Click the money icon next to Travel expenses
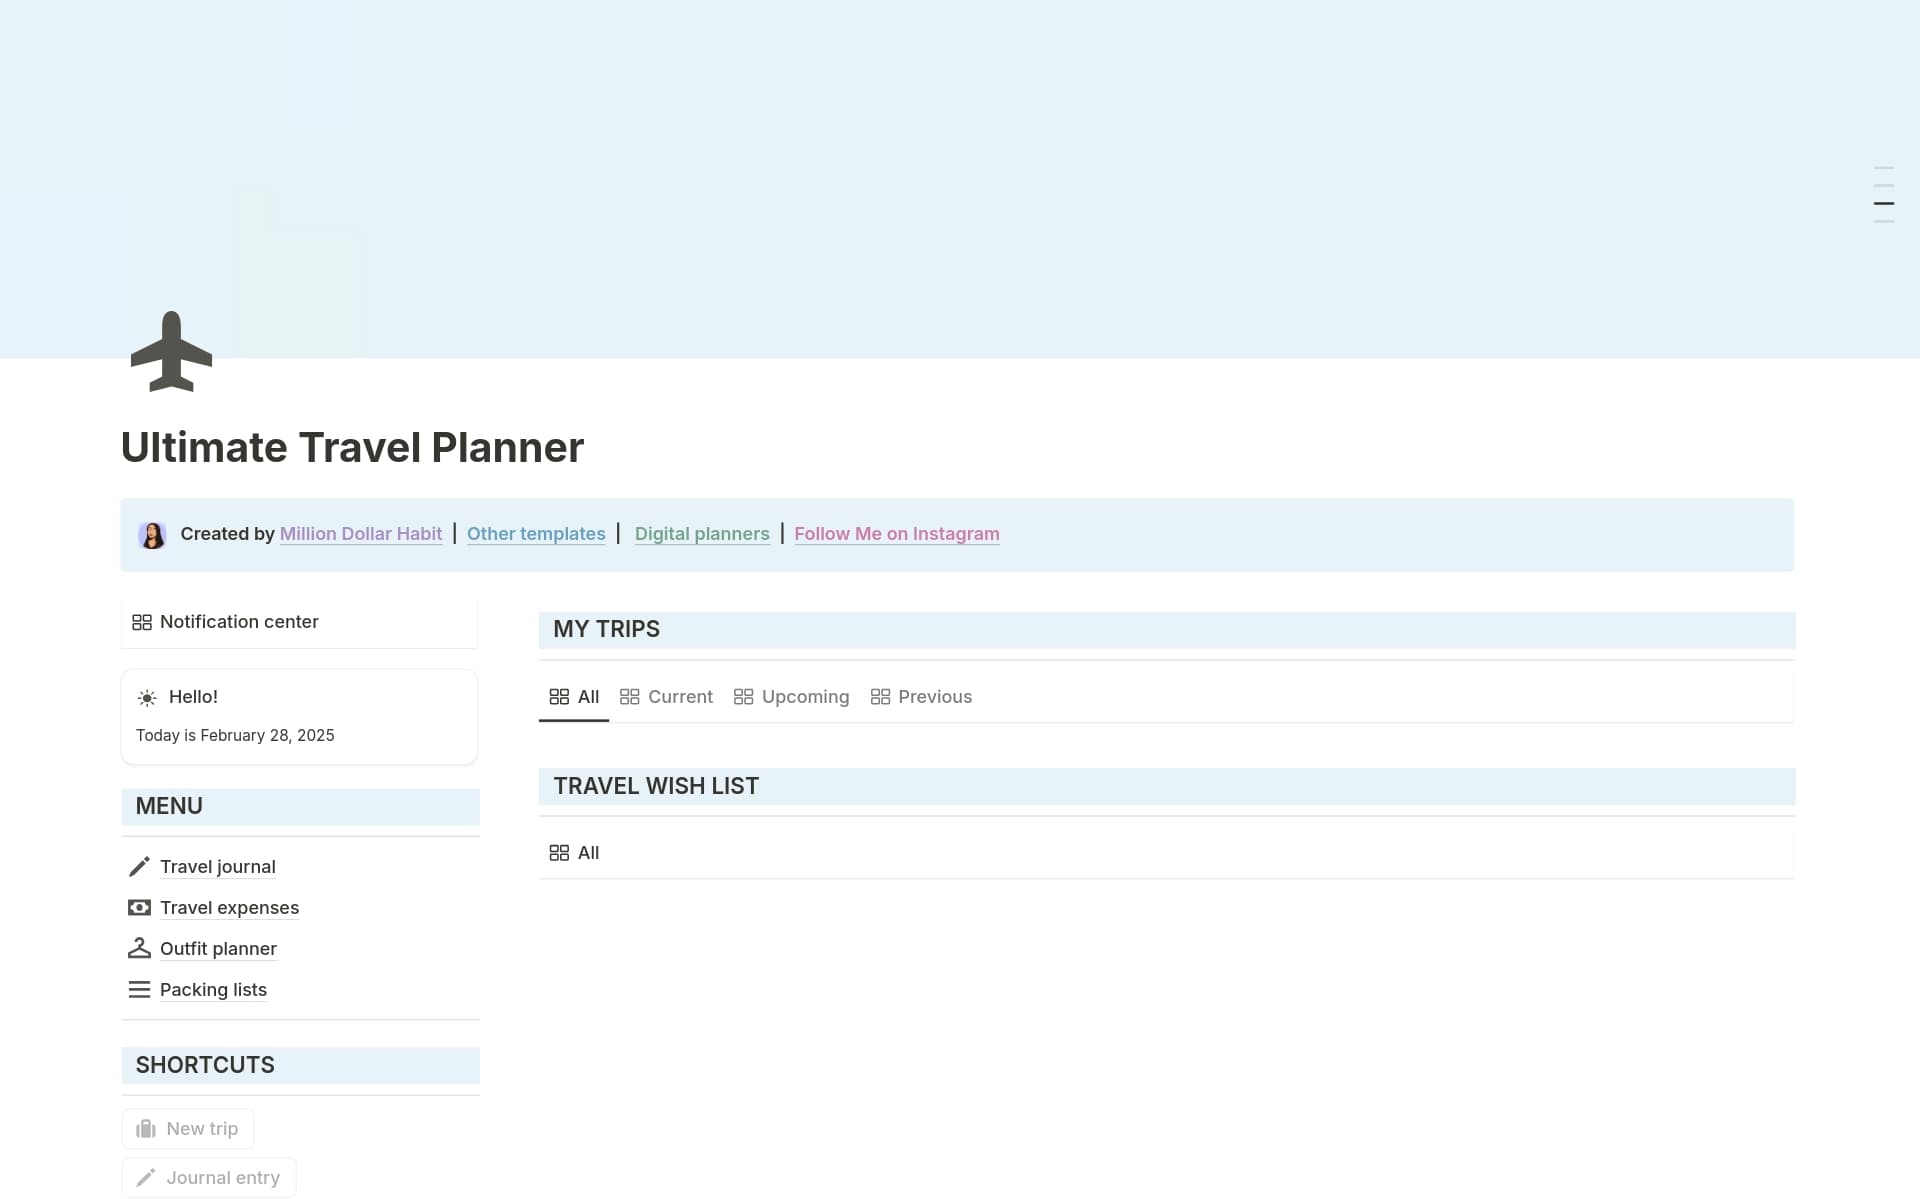Screen dimensions: 1920x1199 (x=139, y=907)
